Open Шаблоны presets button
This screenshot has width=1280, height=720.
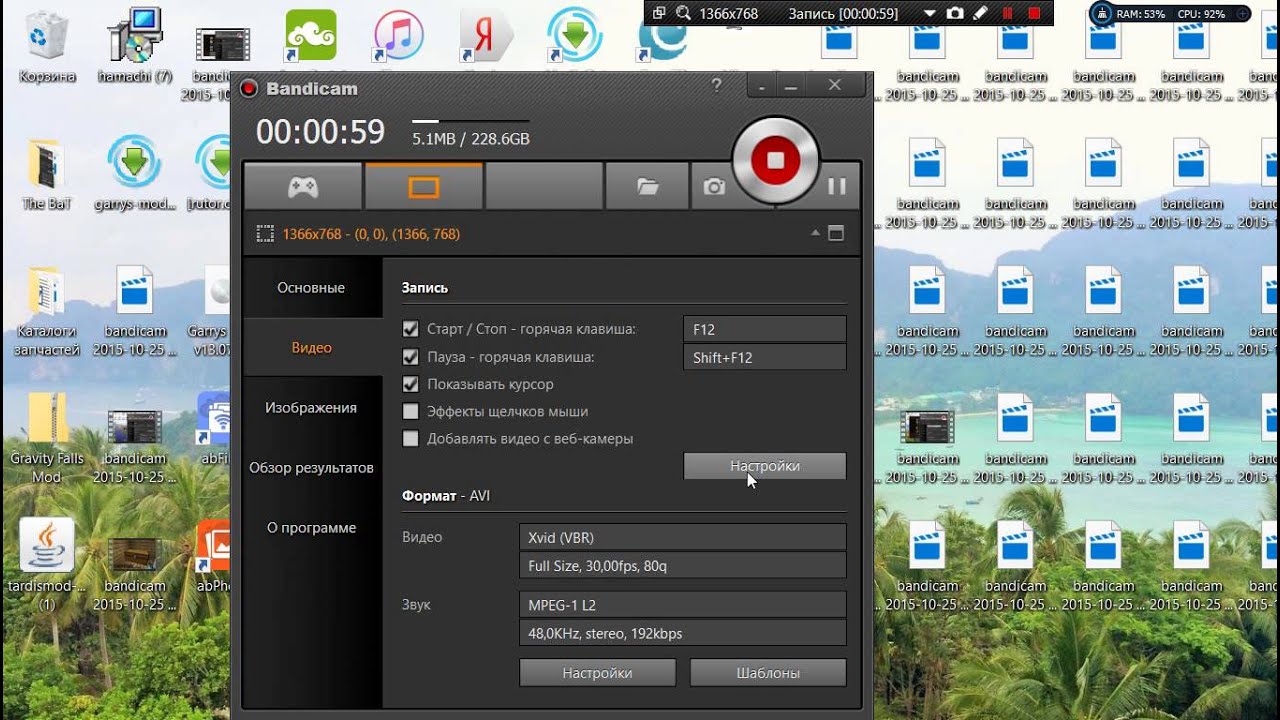tap(768, 673)
